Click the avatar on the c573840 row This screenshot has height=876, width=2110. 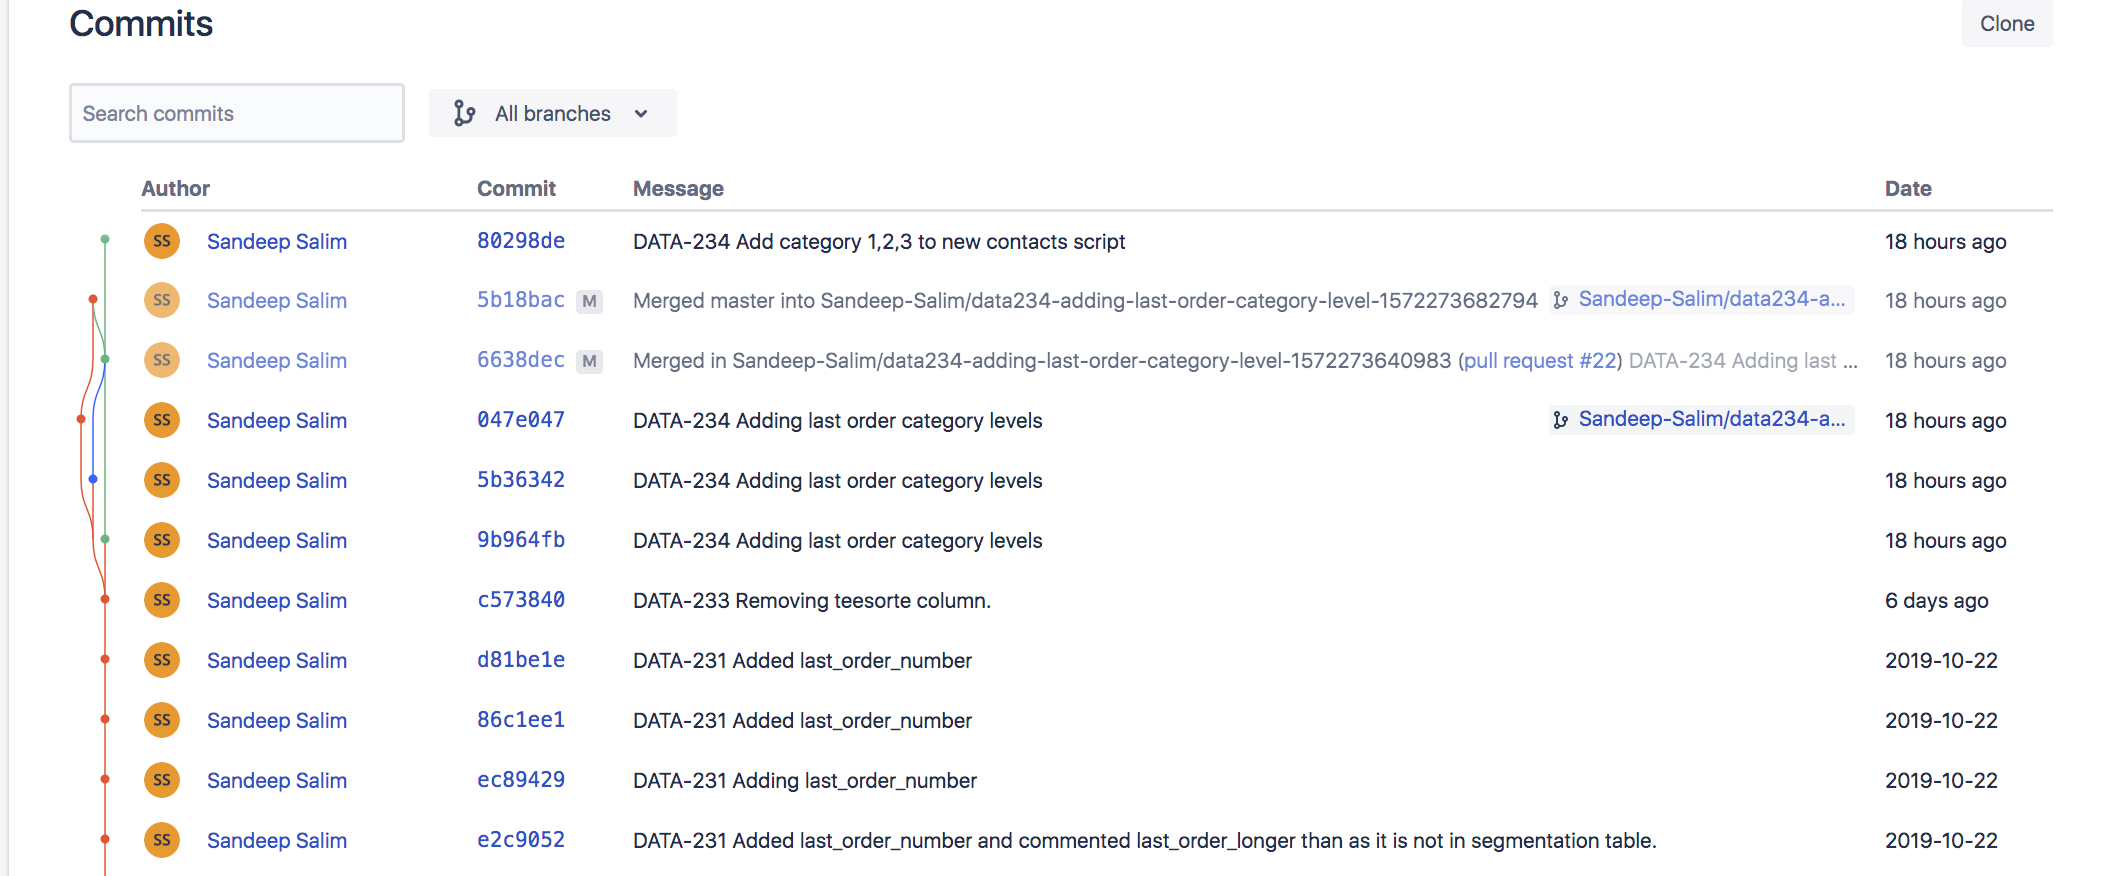162,600
